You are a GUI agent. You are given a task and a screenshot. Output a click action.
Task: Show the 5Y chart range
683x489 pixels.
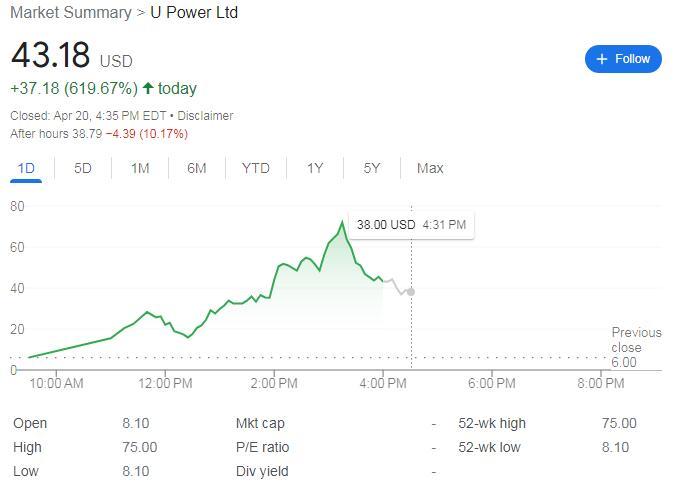[372, 168]
